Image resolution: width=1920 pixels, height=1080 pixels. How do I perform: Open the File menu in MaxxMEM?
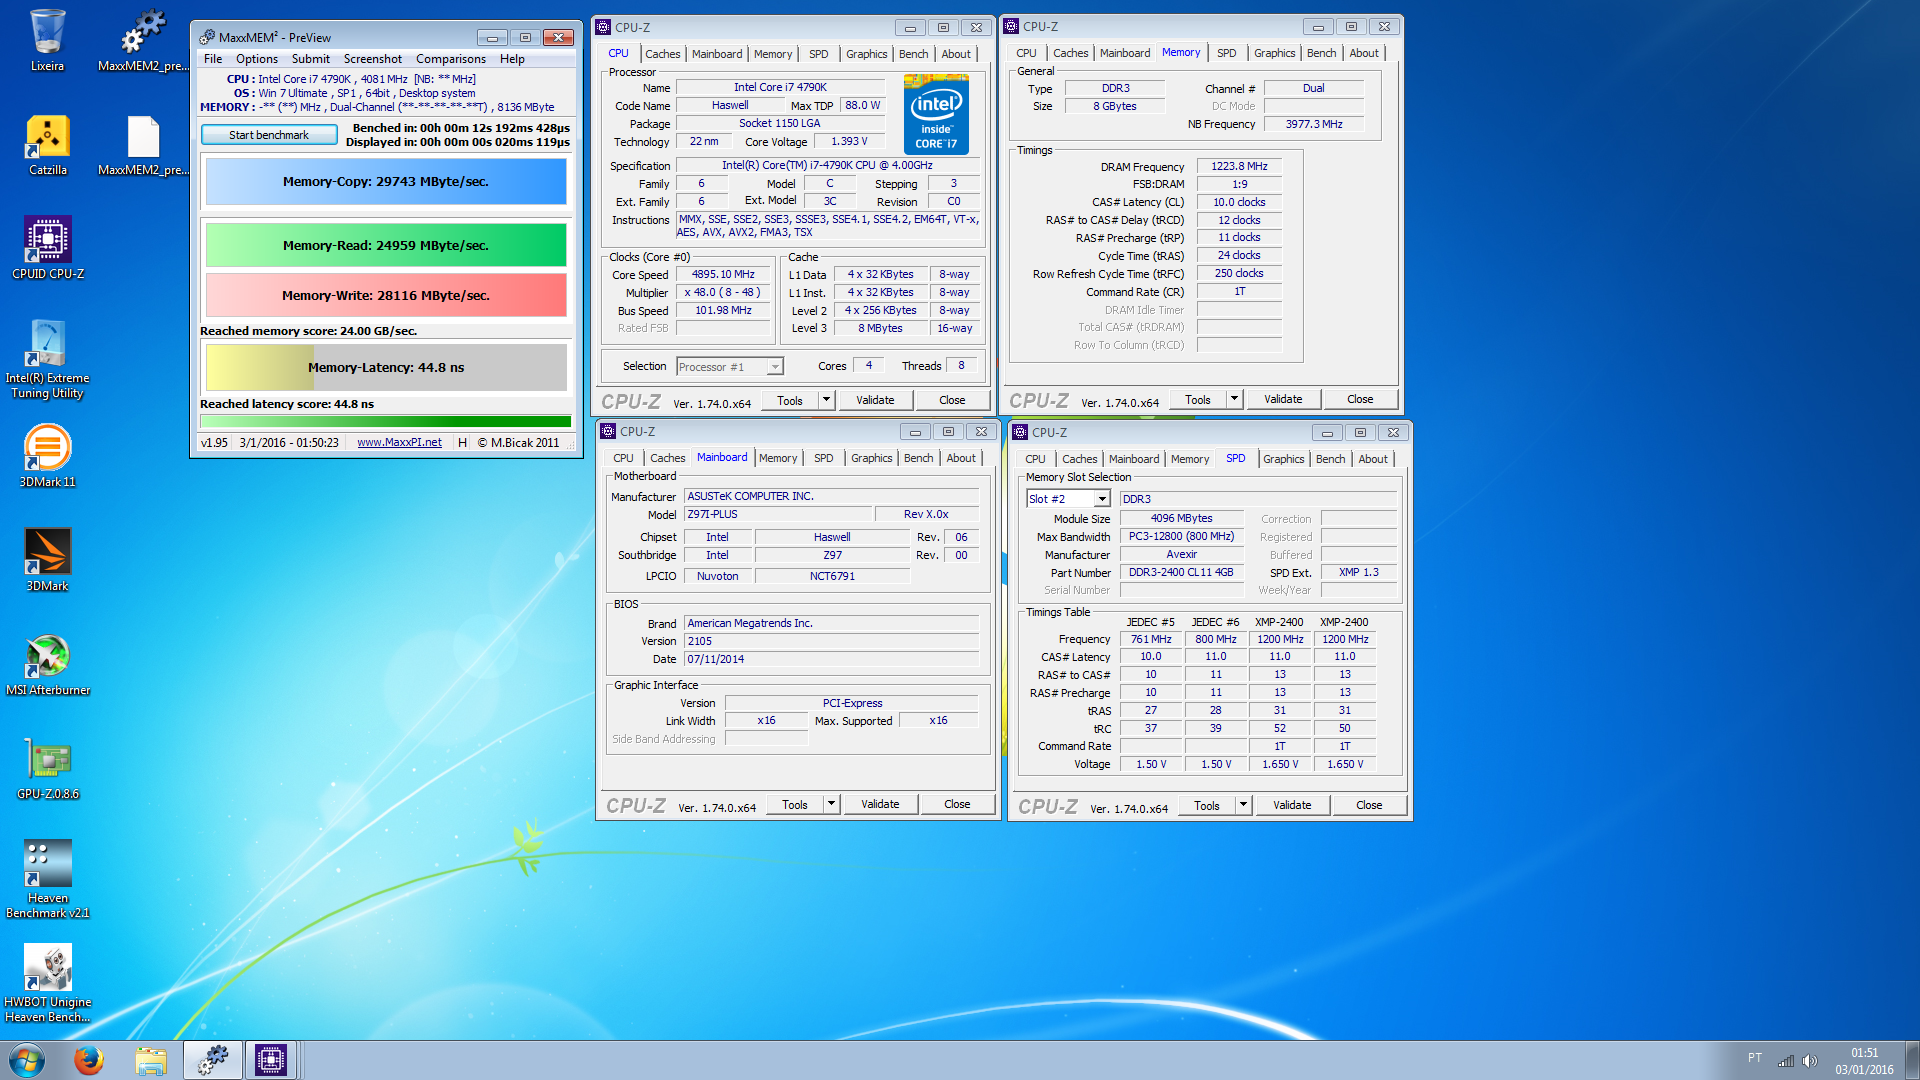click(213, 59)
